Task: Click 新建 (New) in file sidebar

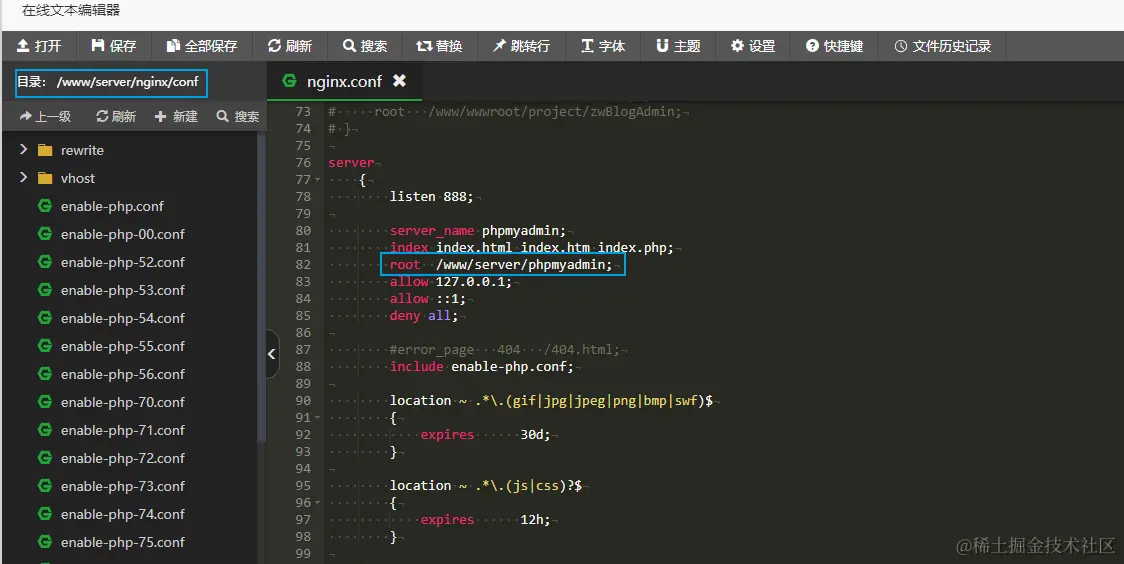Action: 176,116
